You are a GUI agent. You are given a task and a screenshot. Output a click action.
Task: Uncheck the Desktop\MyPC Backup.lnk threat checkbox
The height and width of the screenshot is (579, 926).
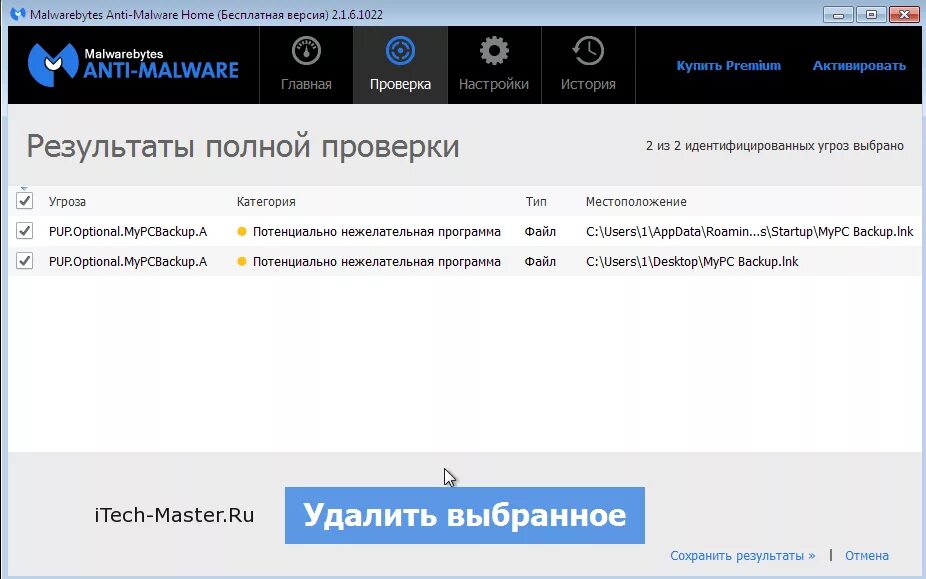pyautogui.click(x=24, y=261)
